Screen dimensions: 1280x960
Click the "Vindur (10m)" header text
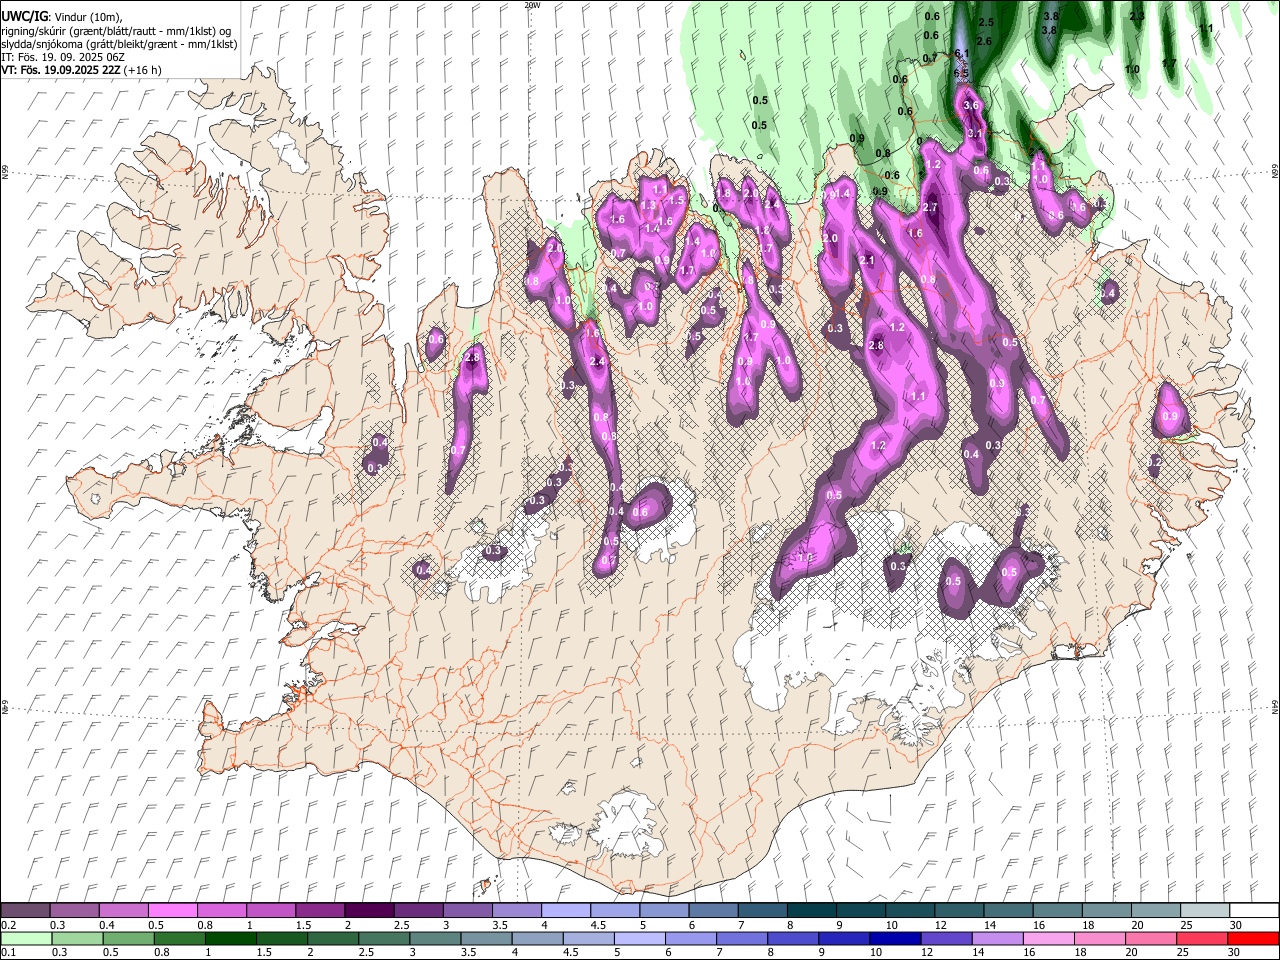pos(86,16)
